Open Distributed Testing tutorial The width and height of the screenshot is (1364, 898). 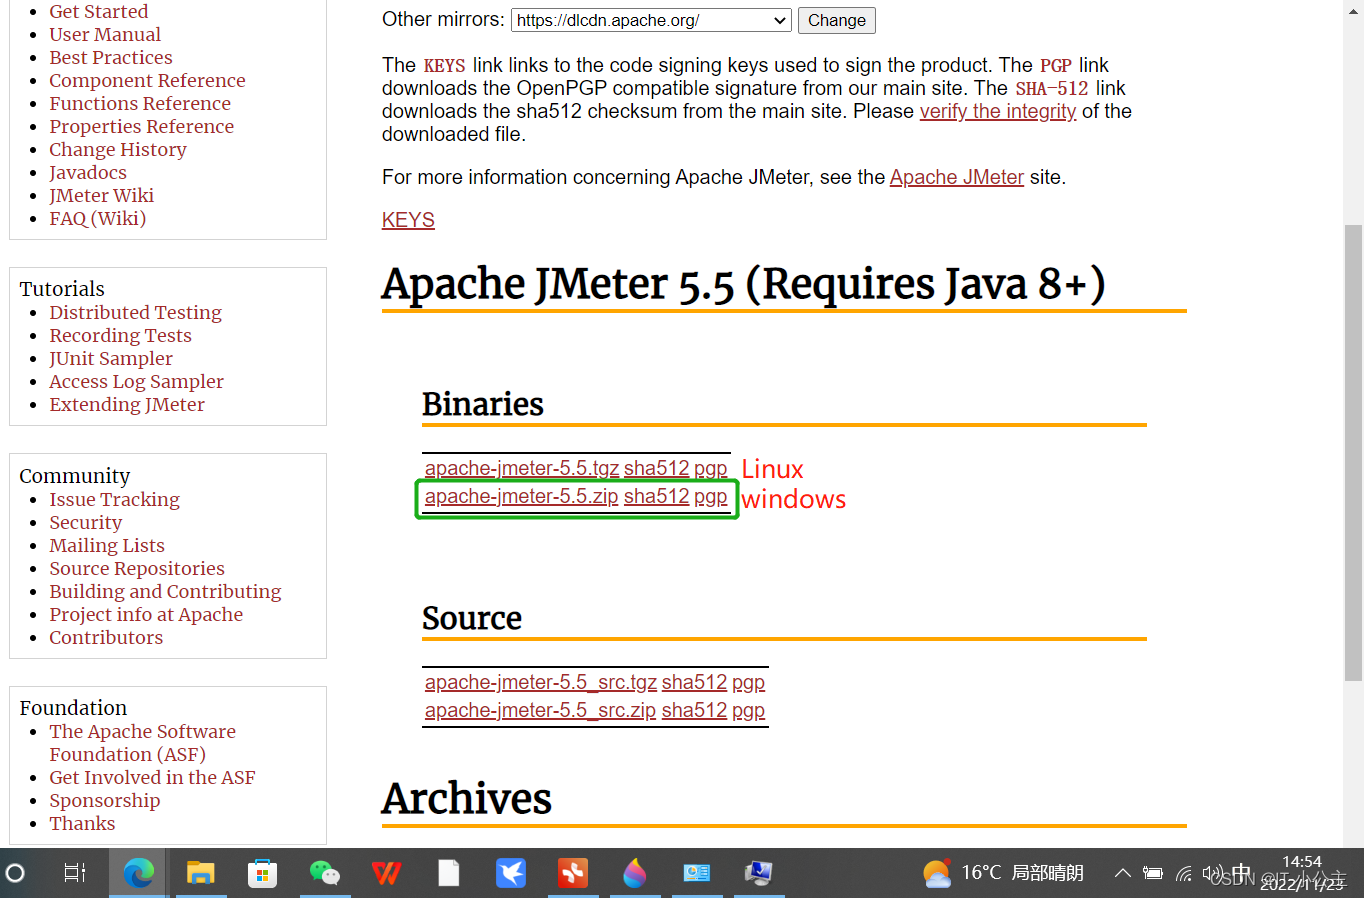[136, 312]
